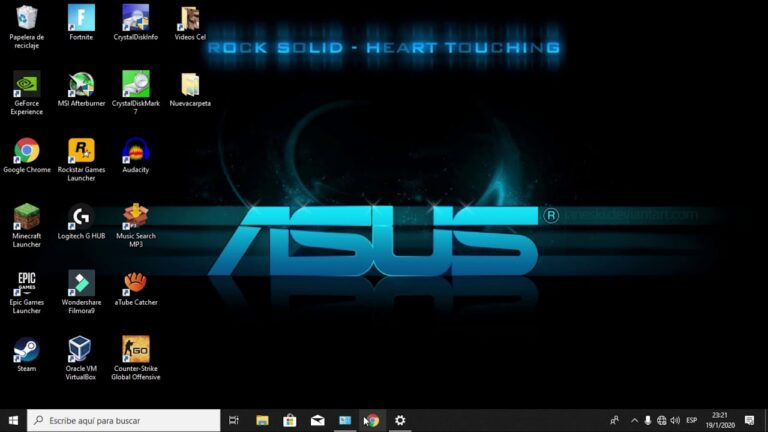The width and height of the screenshot is (768, 432).
Task: Open Task View from the taskbar
Action: coord(234,420)
